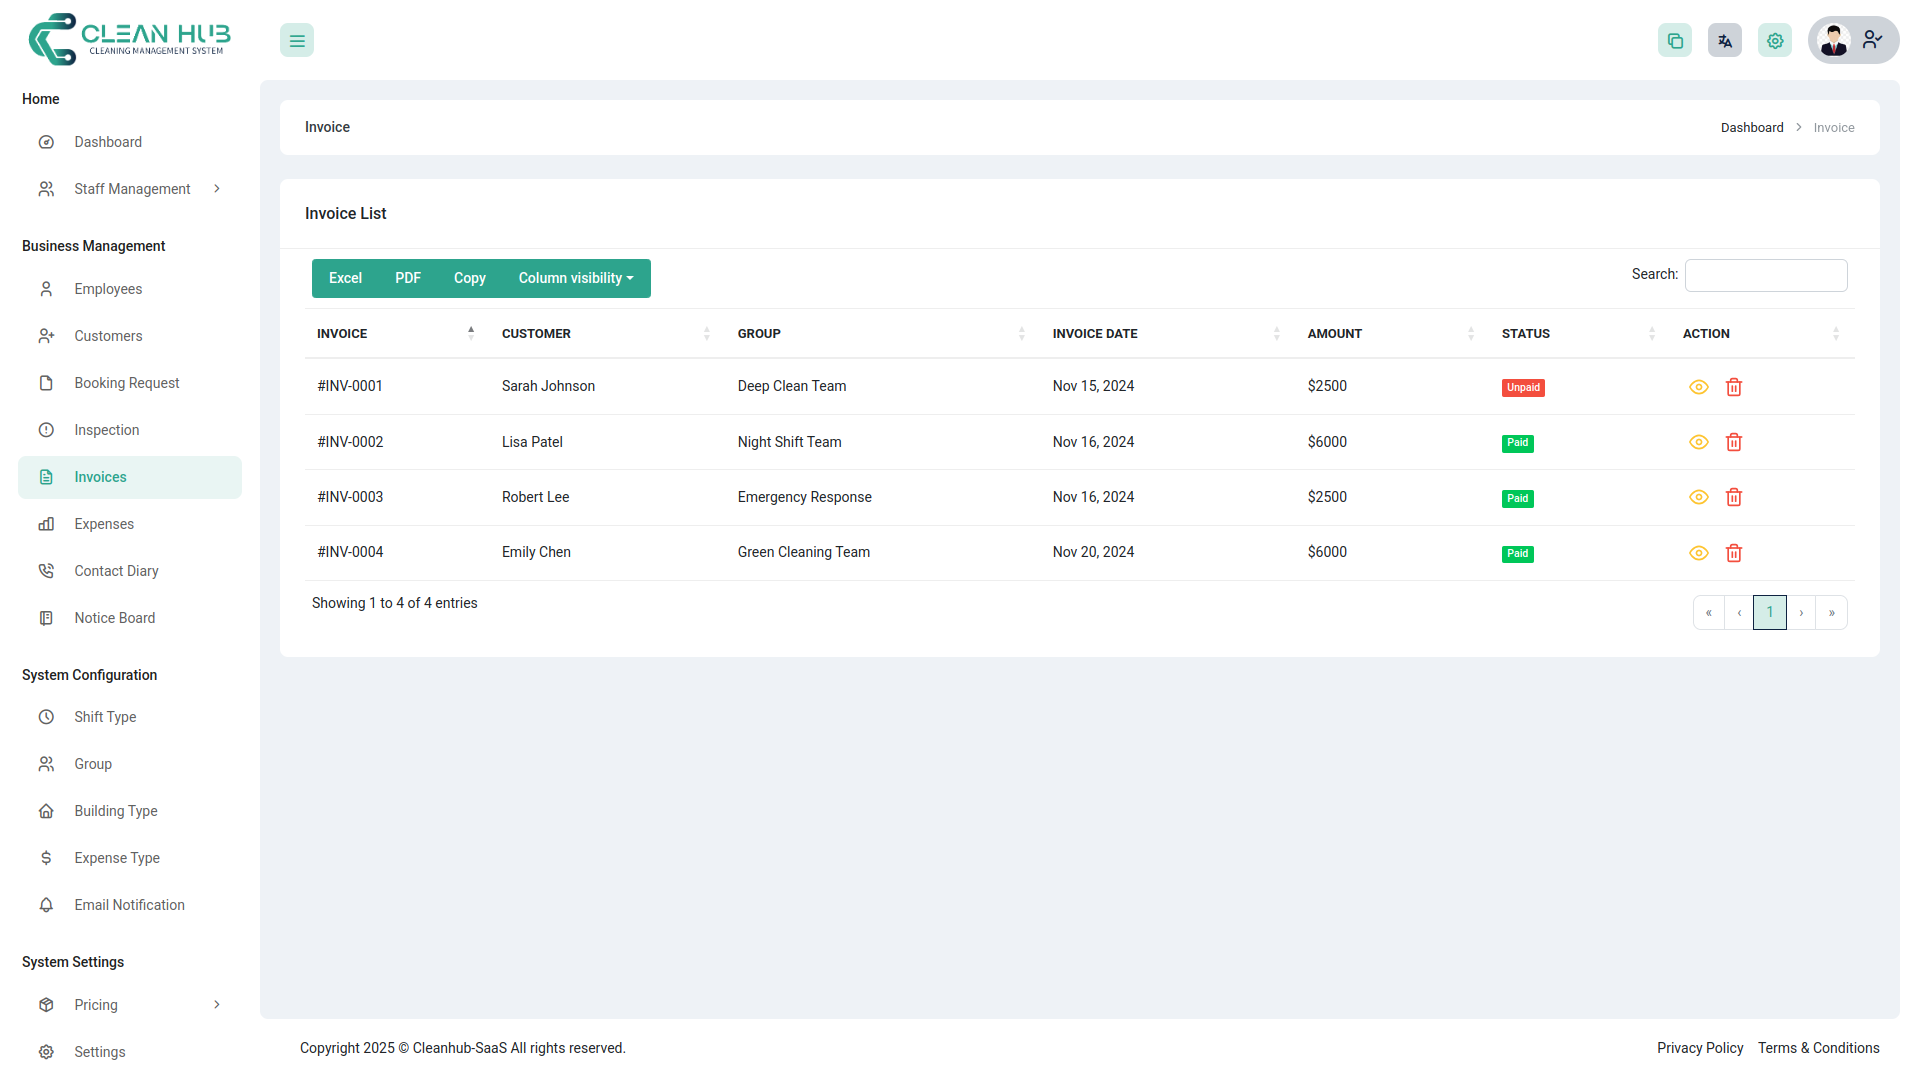View invoice #INV-0002 using eye icon
Viewport: 1920px width, 1080px height.
1699,442
